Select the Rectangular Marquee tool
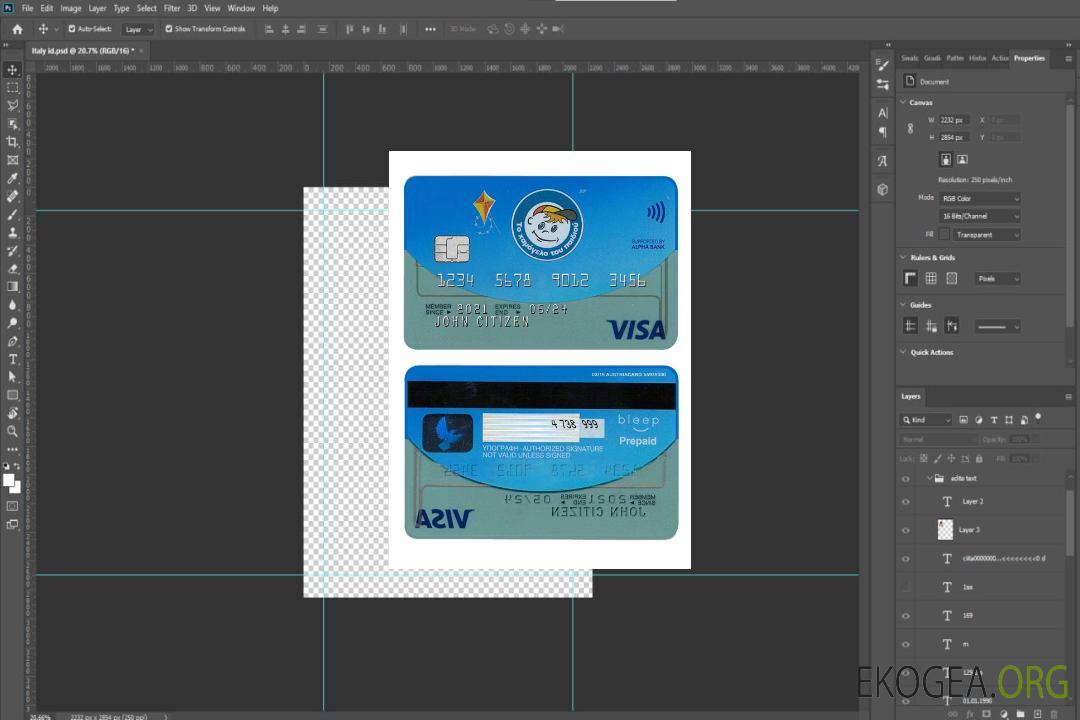Viewport: 1080px width, 720px height. [12, 88]
